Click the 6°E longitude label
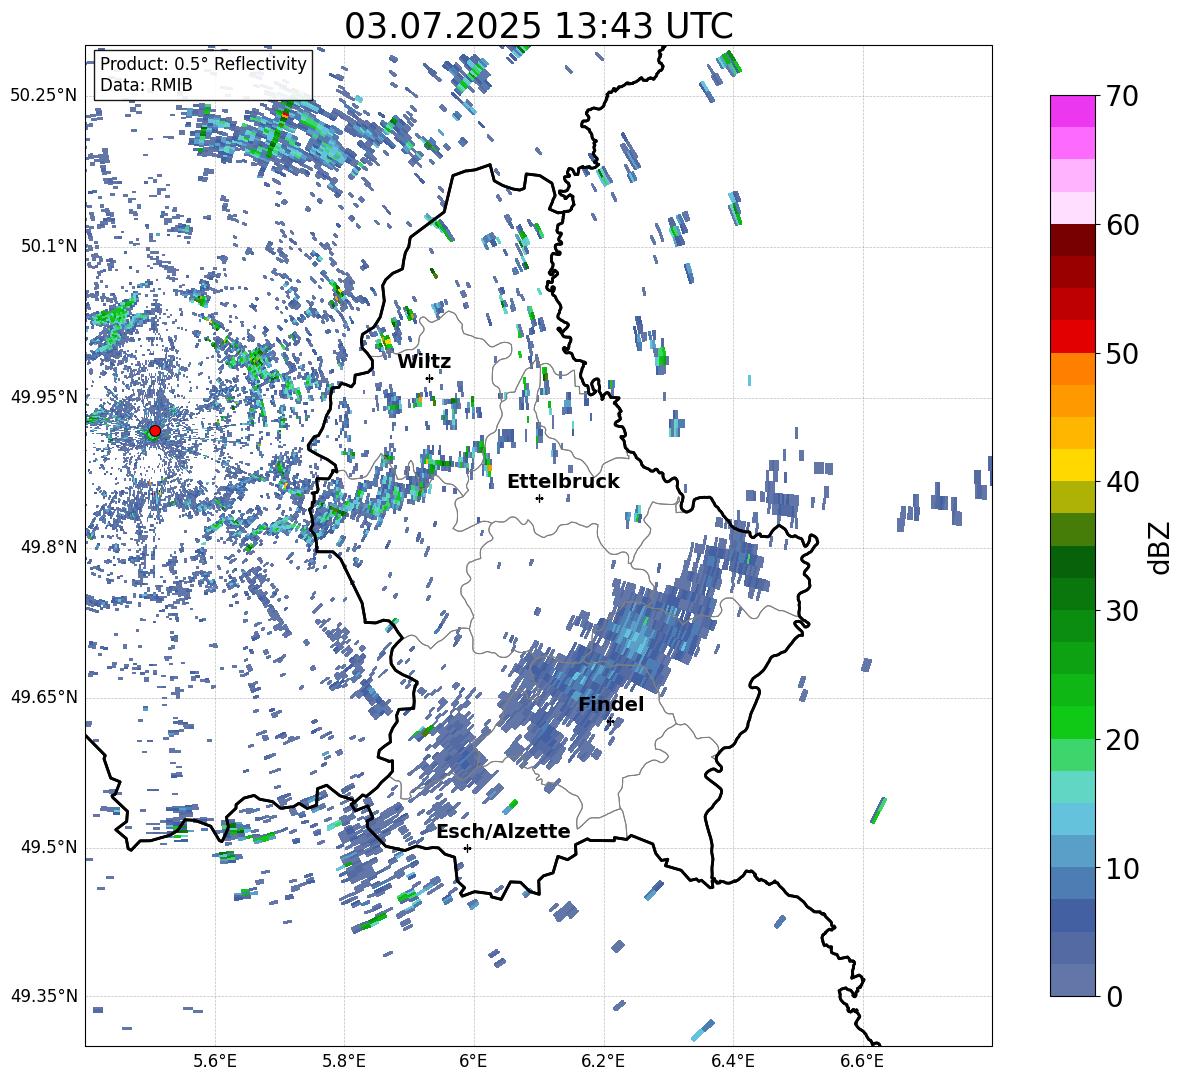 click(473, 1062)
